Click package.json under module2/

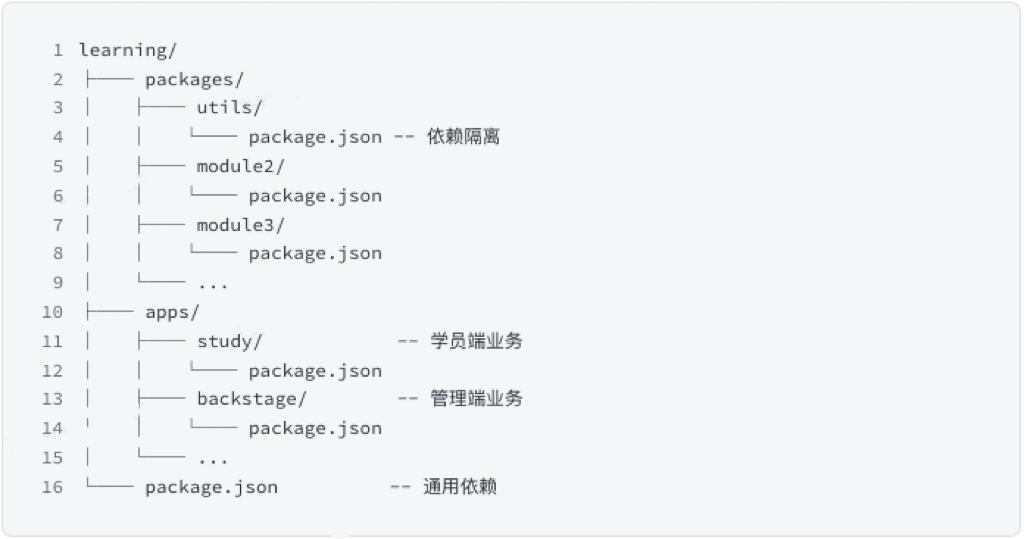315,196
